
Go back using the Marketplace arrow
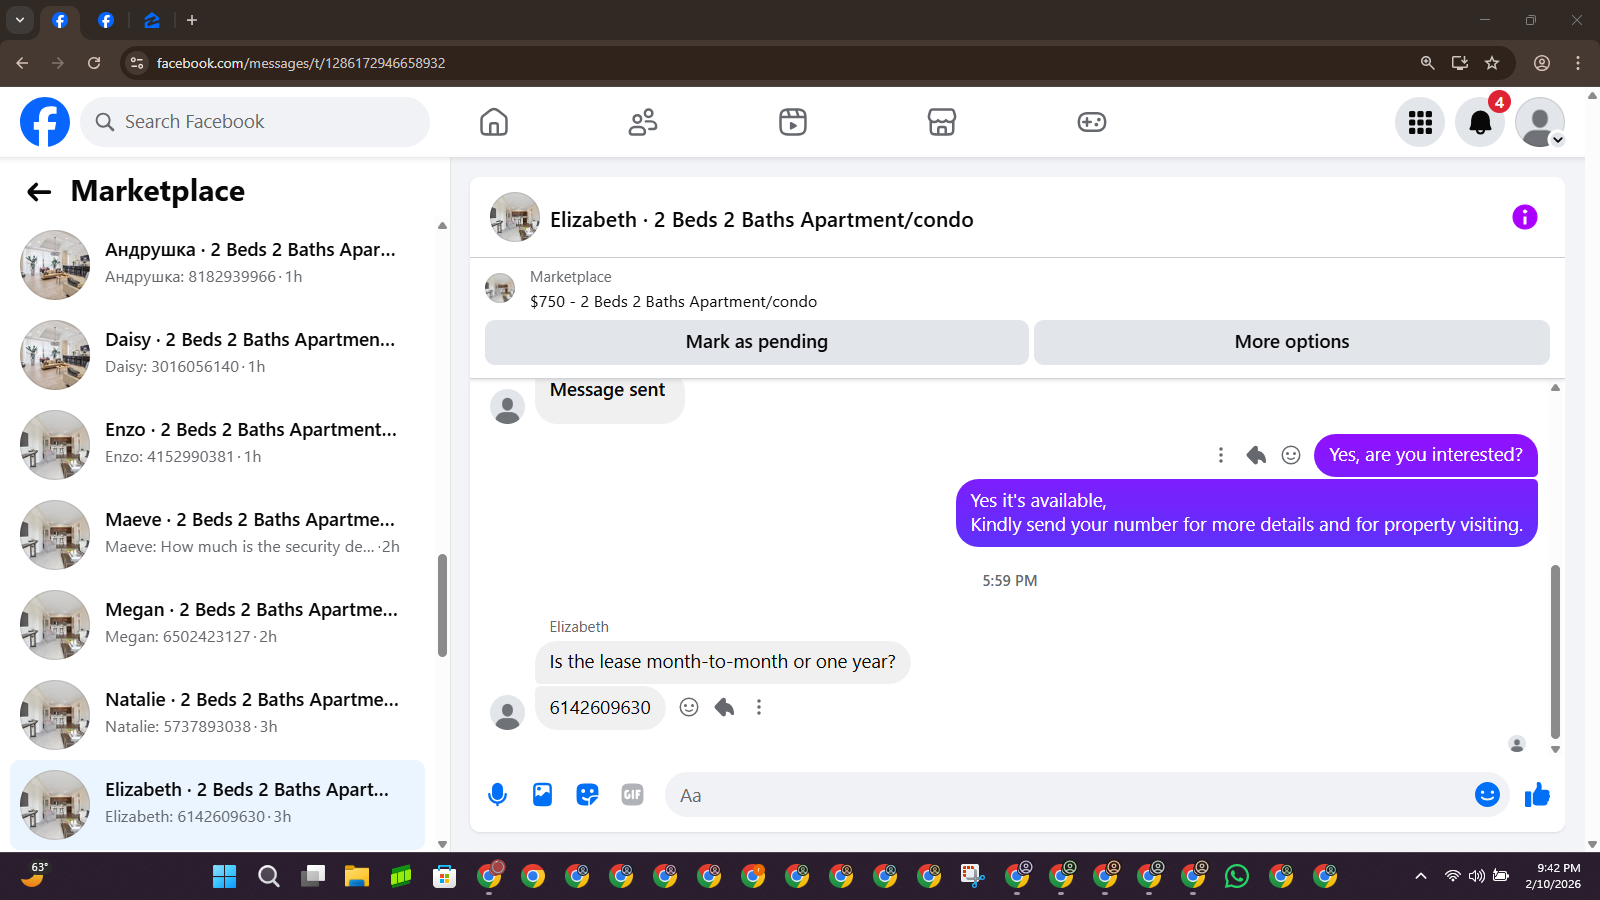pos(39,192)
